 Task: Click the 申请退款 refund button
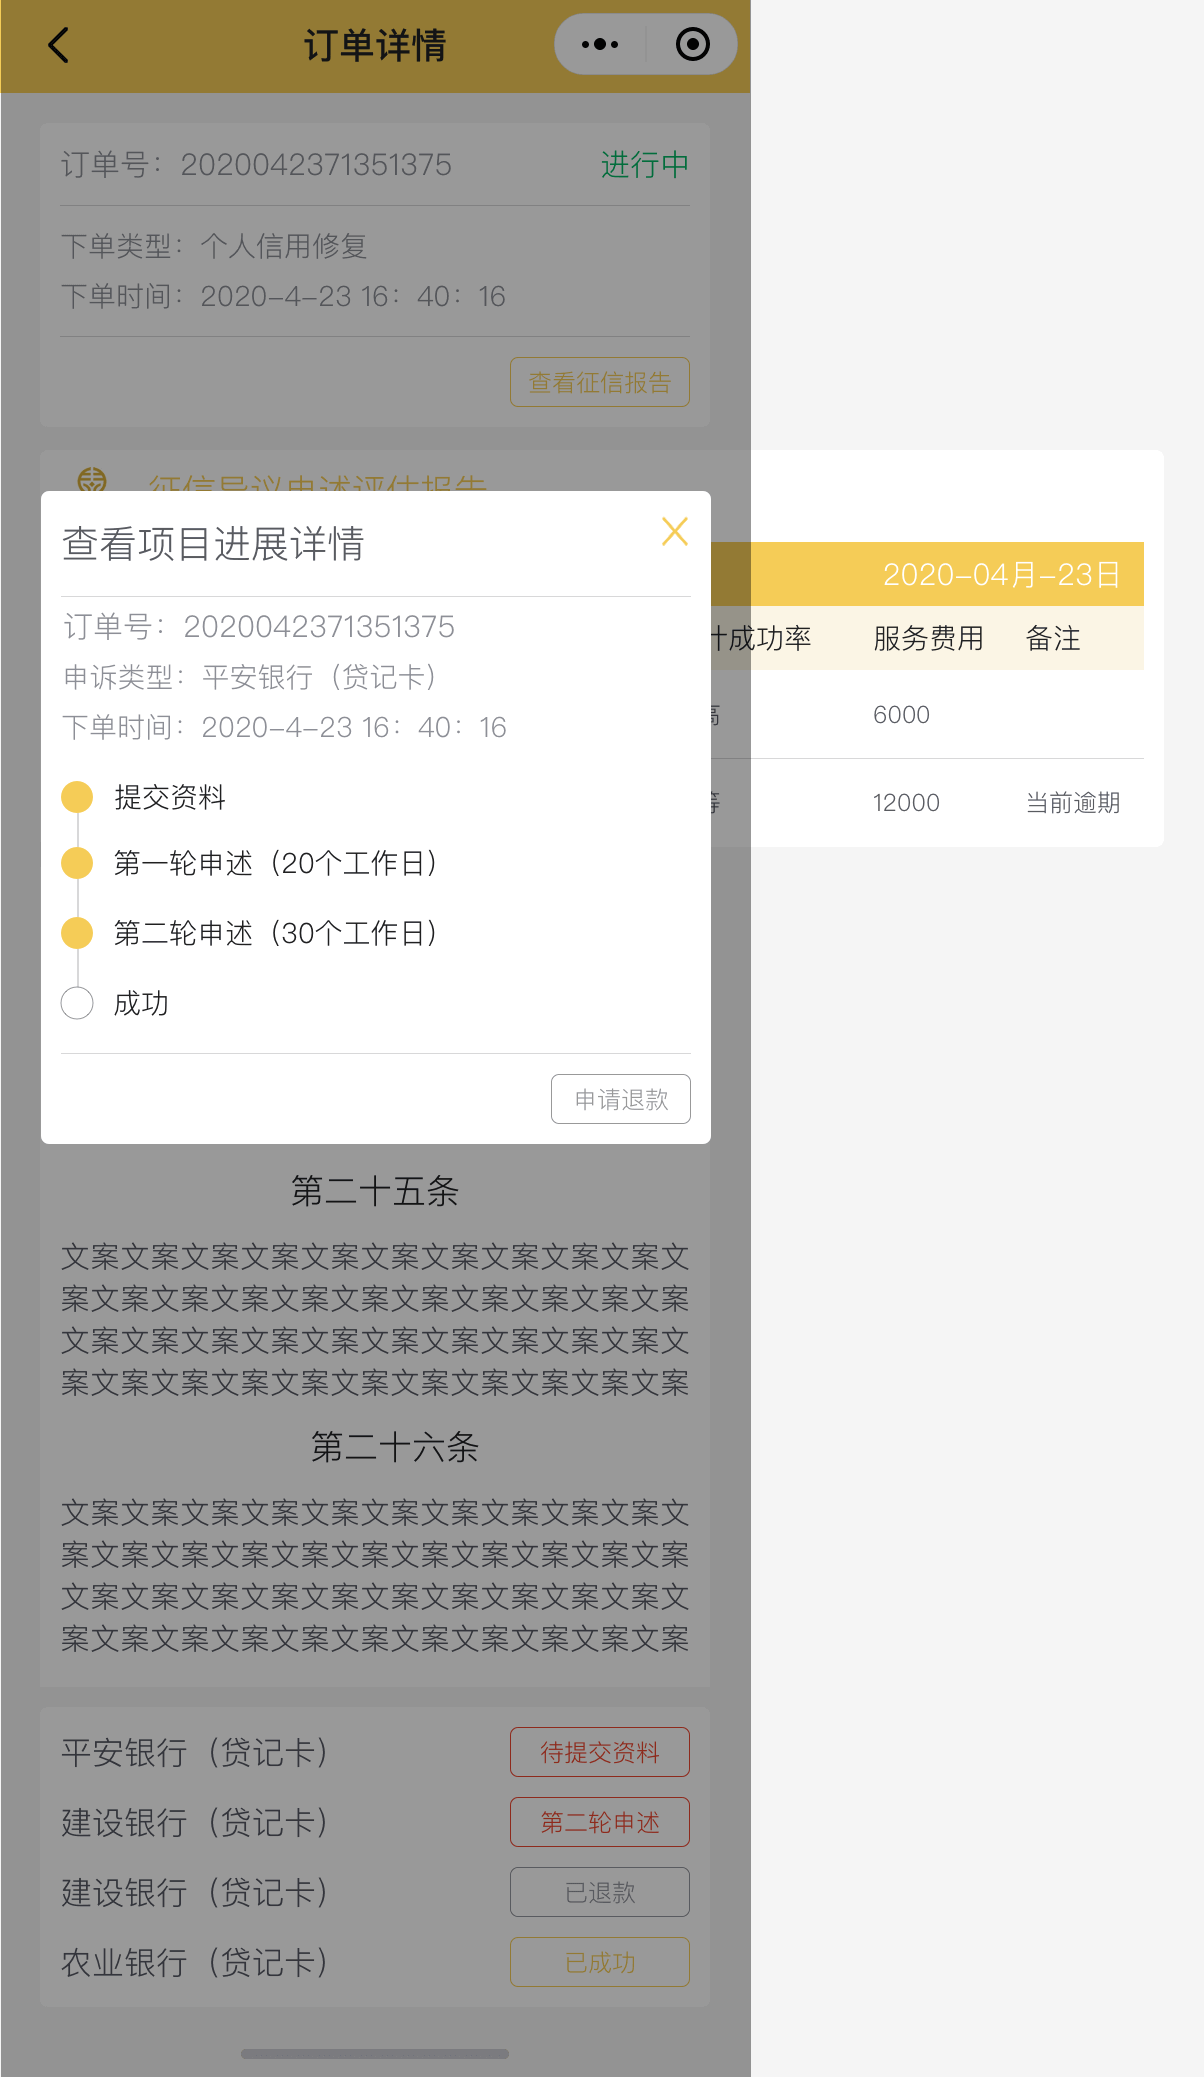pyautogui.click(x=620, y=1099)
